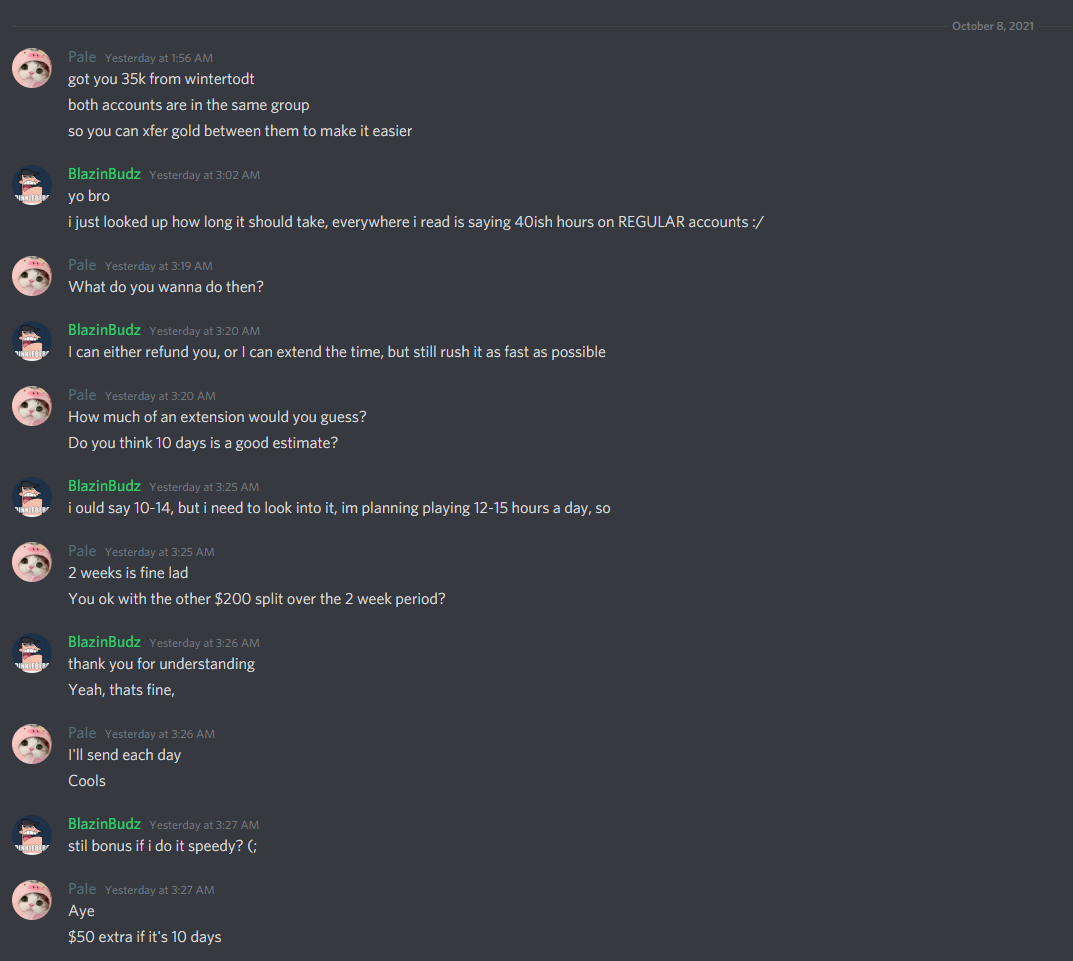Click the Pale username at 3:19 AM

point(82,265)
